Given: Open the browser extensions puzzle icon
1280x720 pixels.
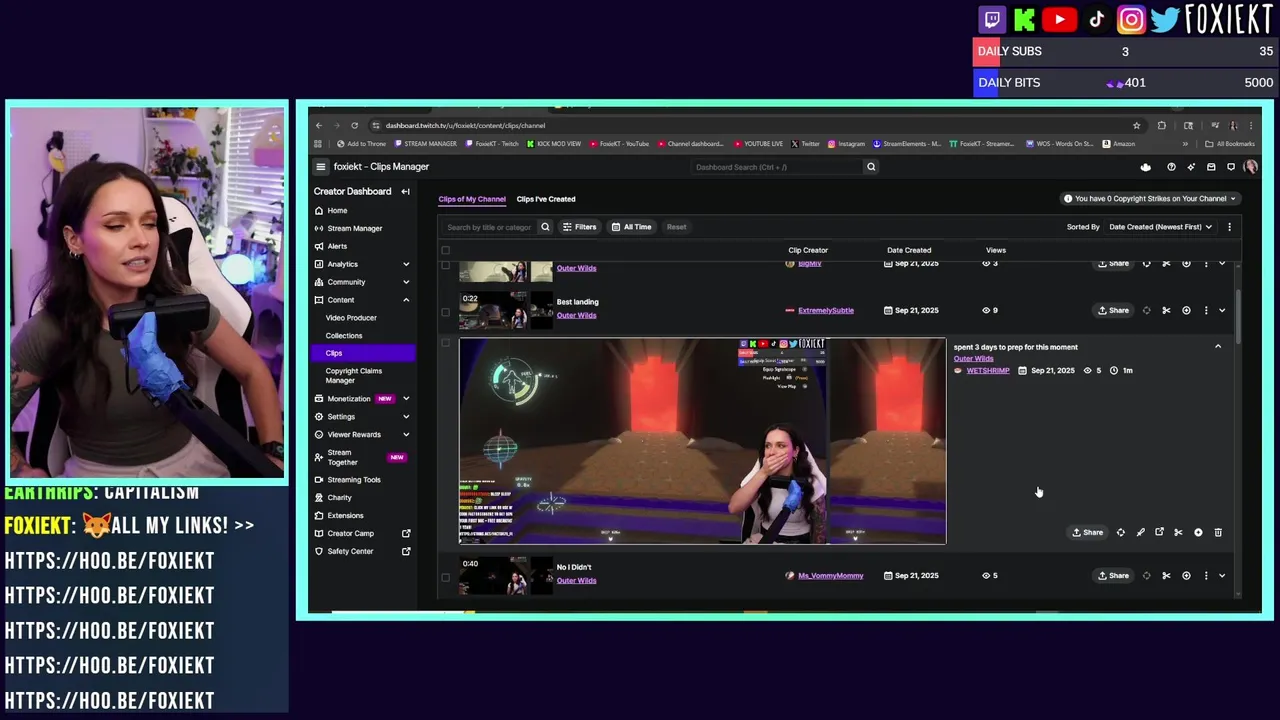Looking at the screenshot, I should [1161, 126].
